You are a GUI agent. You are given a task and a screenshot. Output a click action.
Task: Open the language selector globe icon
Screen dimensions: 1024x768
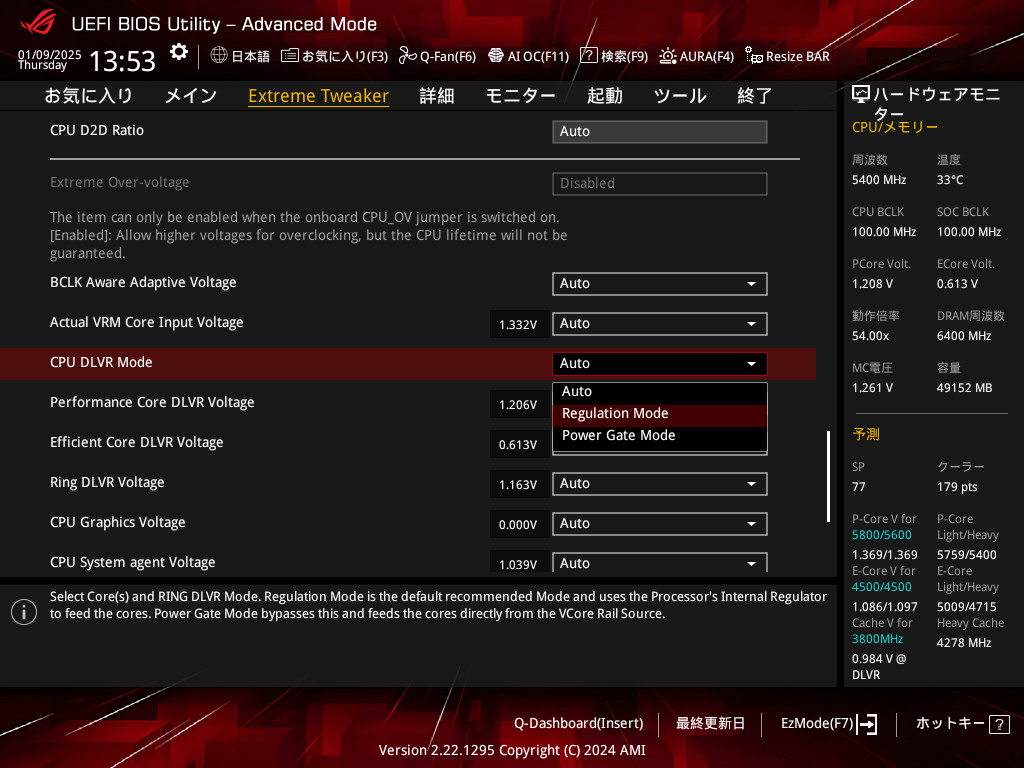(219, 56)
